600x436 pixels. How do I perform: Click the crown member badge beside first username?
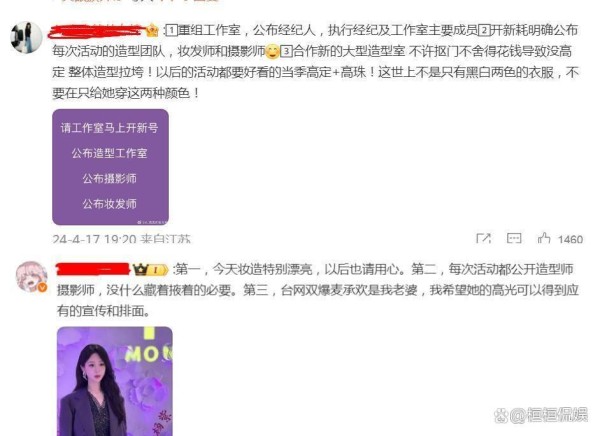coord(152,30)
